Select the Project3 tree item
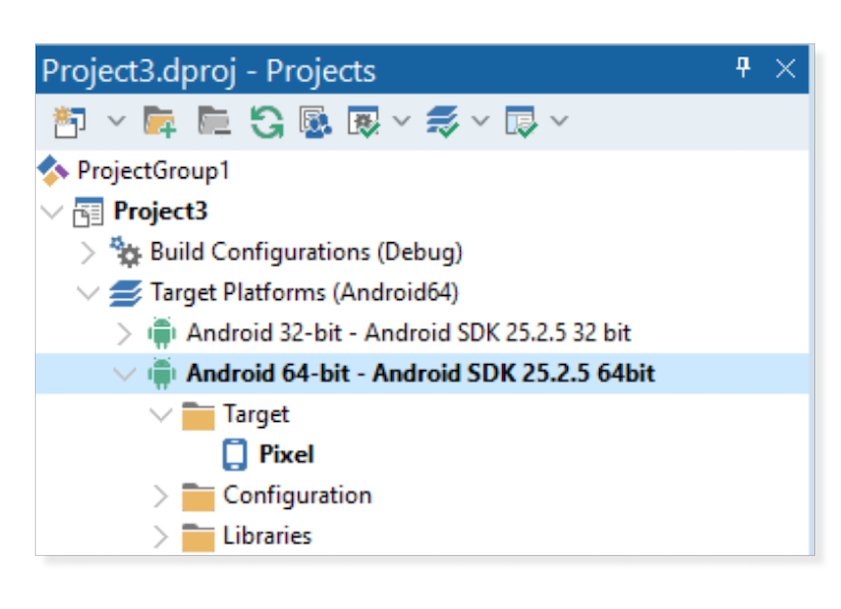This screenshot has width=841, height=609. (160, 211)
